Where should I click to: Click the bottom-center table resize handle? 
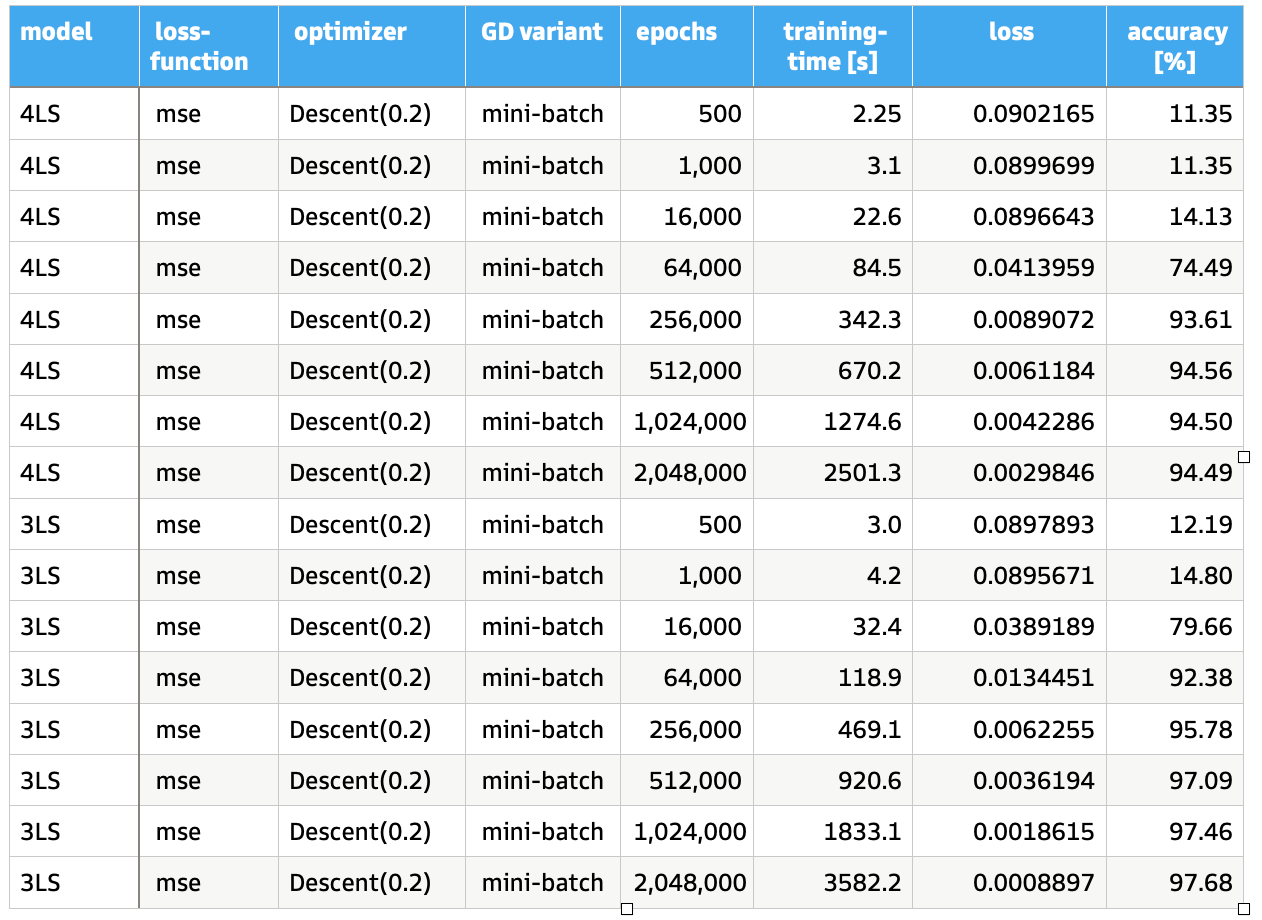(627, 909)
